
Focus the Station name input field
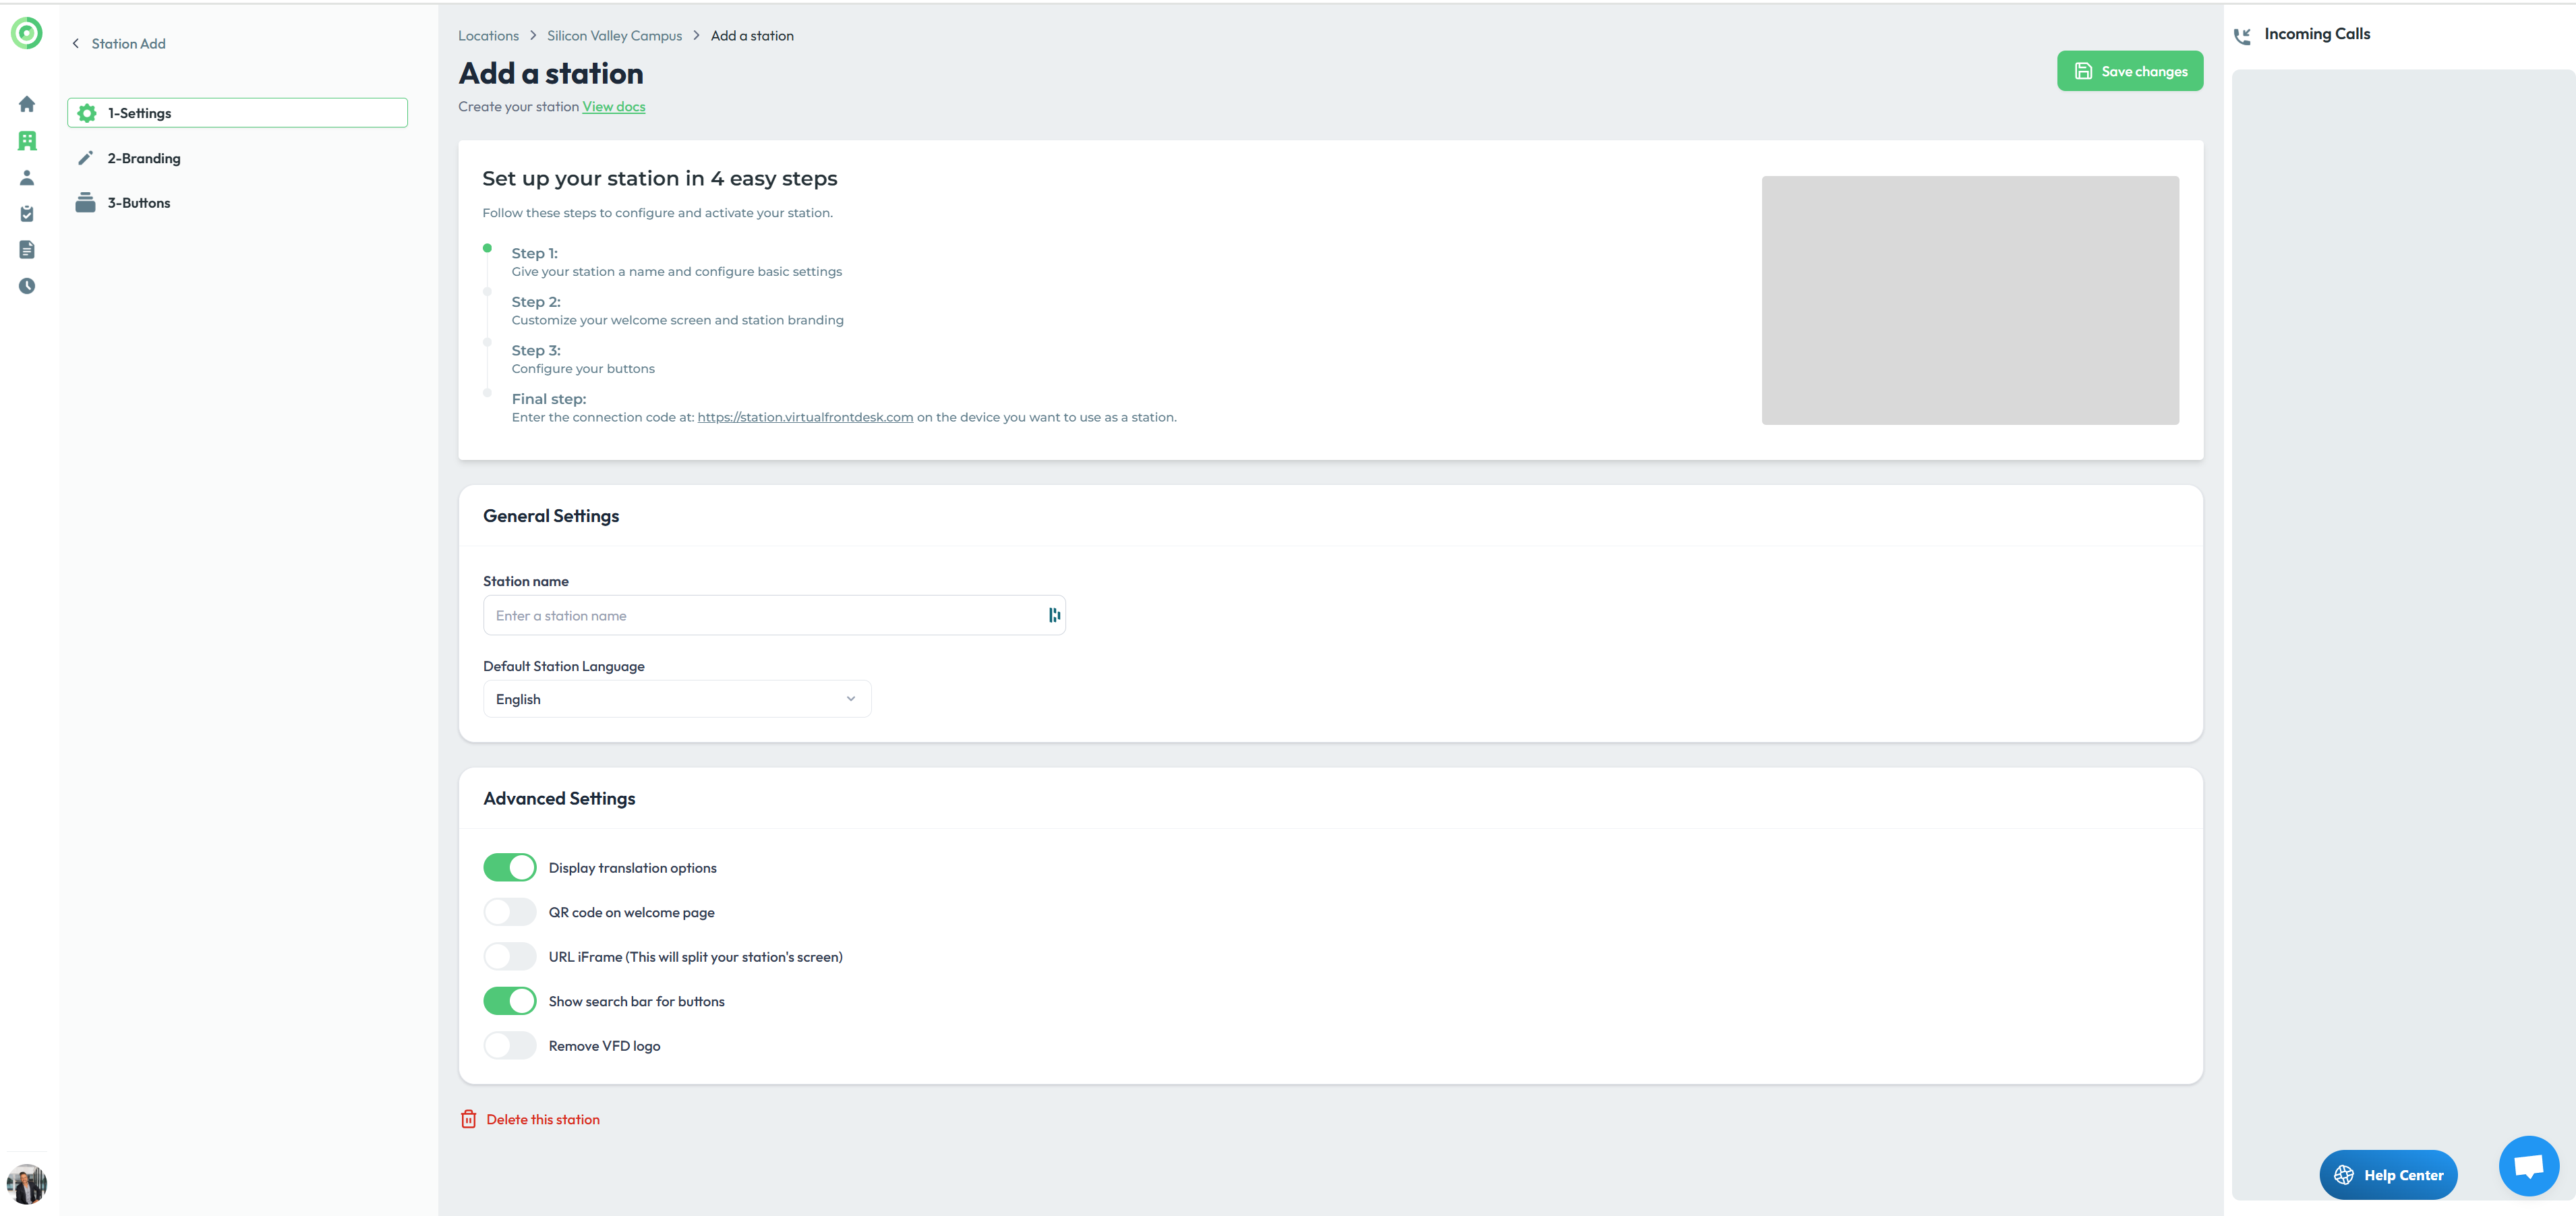(765, 616)
